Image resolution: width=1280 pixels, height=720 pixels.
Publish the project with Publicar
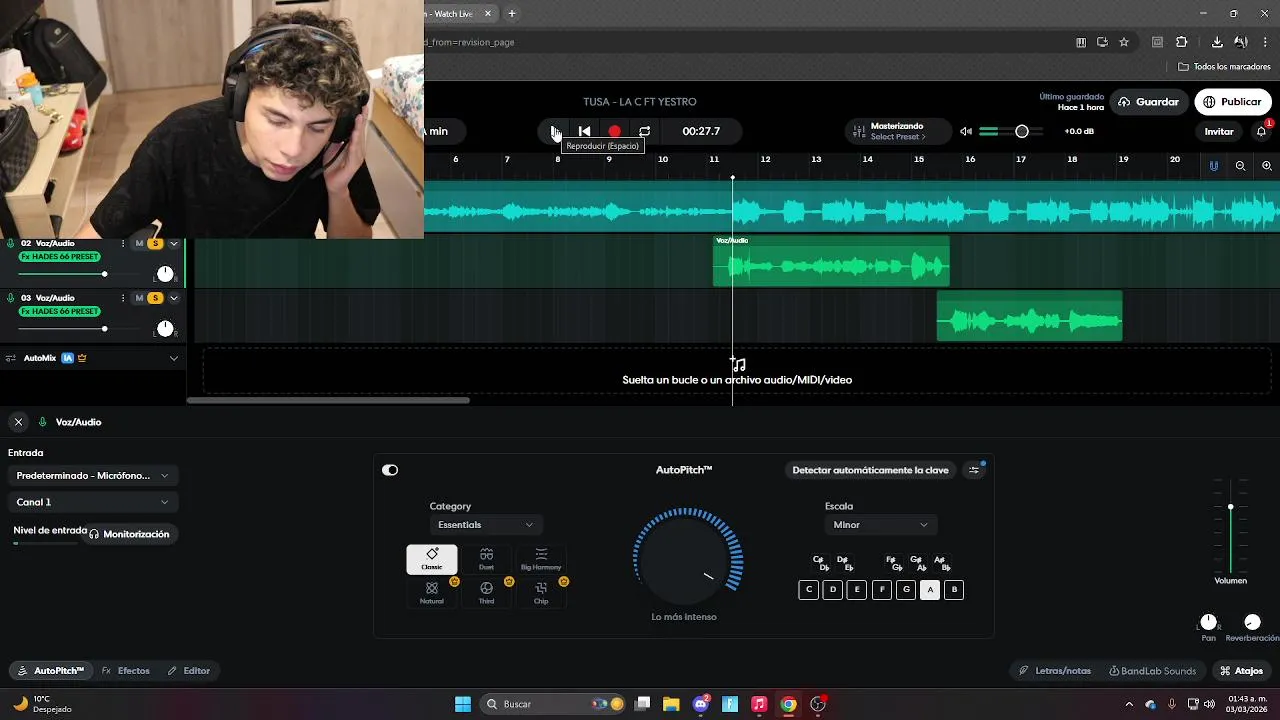[1233, 102]
